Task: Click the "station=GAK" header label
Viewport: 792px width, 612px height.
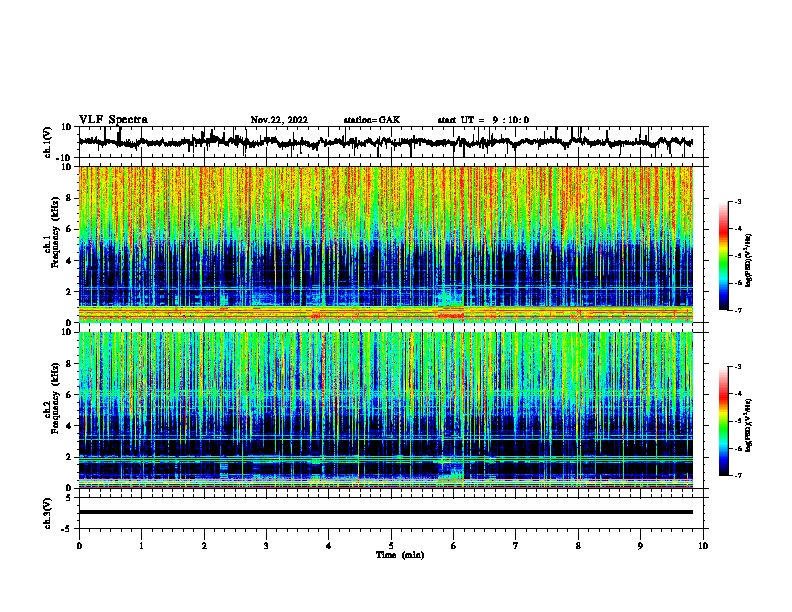Action: coord(372,120)
